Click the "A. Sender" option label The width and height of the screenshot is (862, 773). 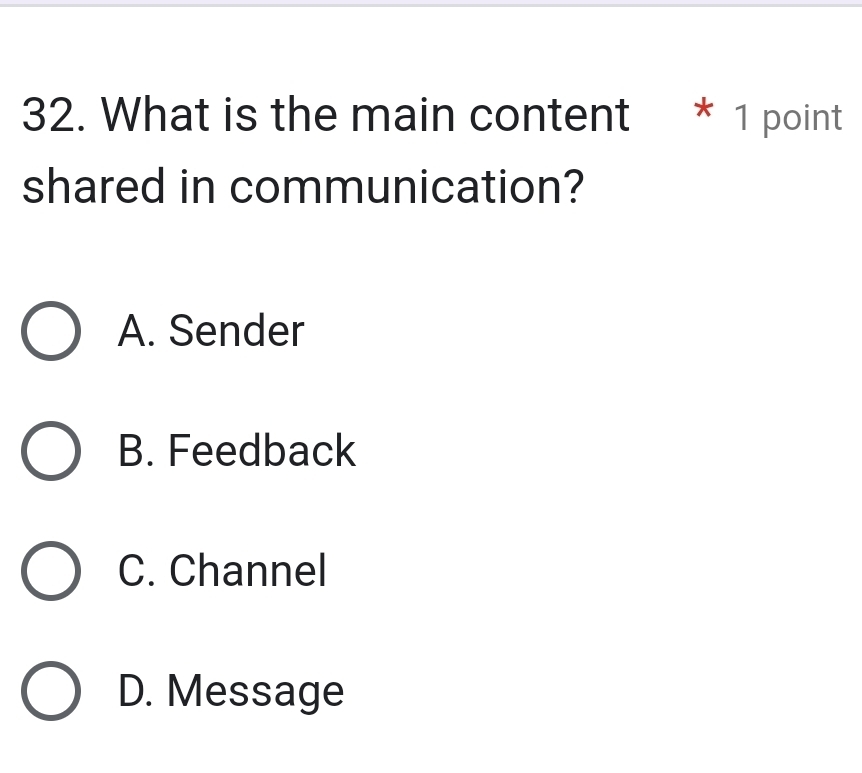coord(210,331)
